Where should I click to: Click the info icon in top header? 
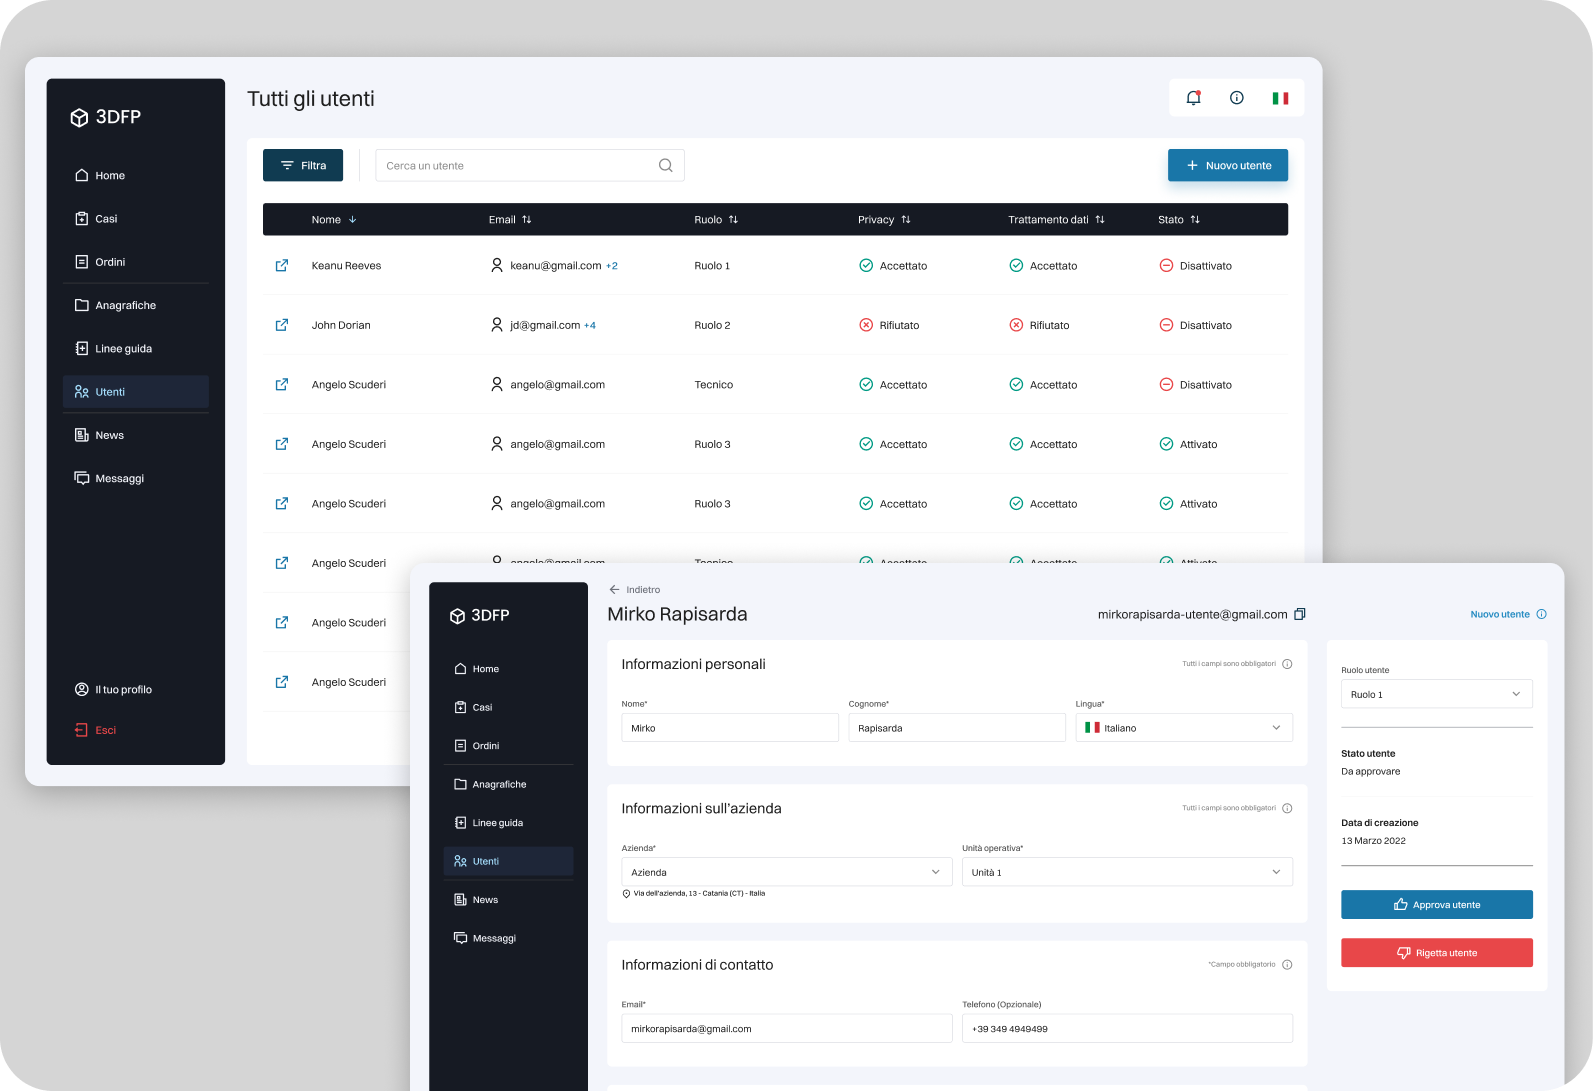click(x=1237, y=98)
